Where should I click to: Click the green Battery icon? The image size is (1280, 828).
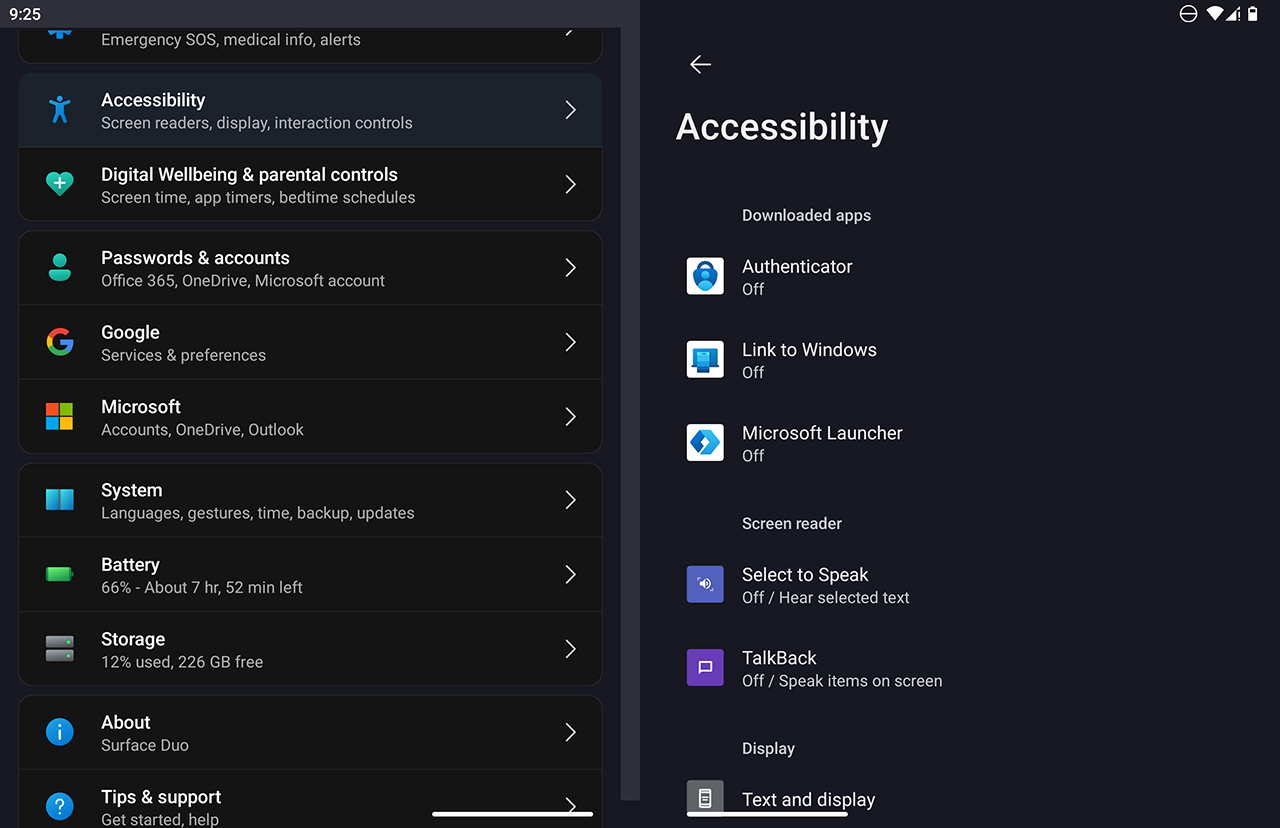[x=60, y=574]
